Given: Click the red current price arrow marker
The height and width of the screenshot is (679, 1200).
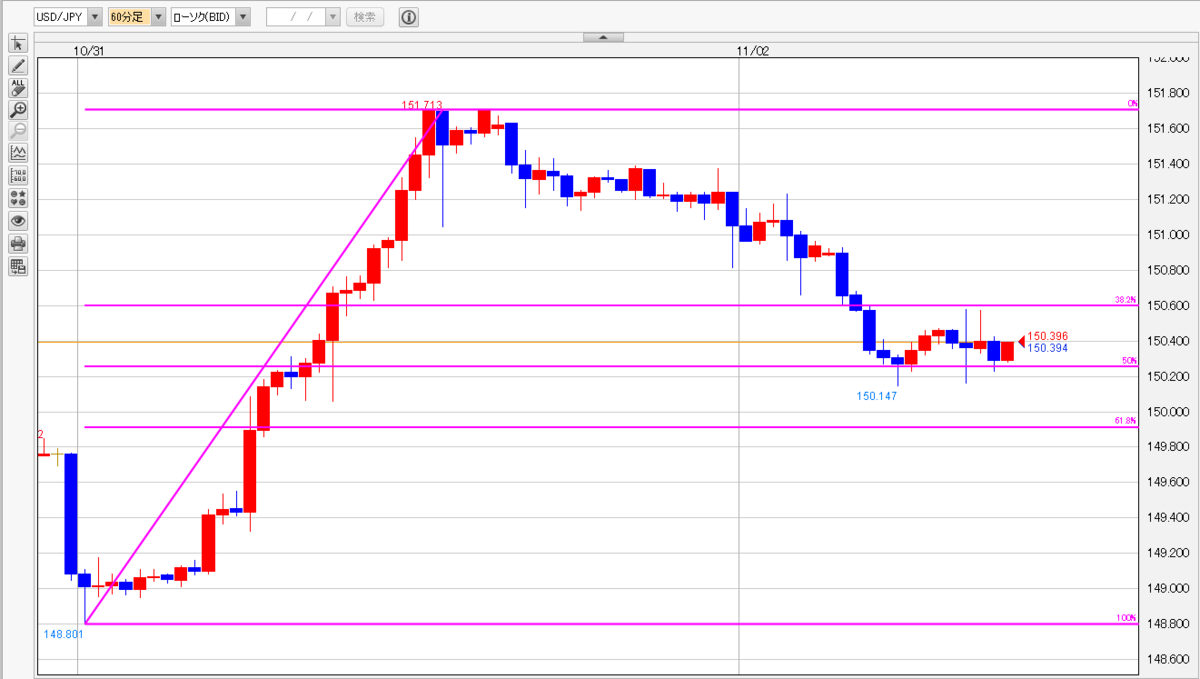Looking at the screenshot, I should pos(1021,340).
